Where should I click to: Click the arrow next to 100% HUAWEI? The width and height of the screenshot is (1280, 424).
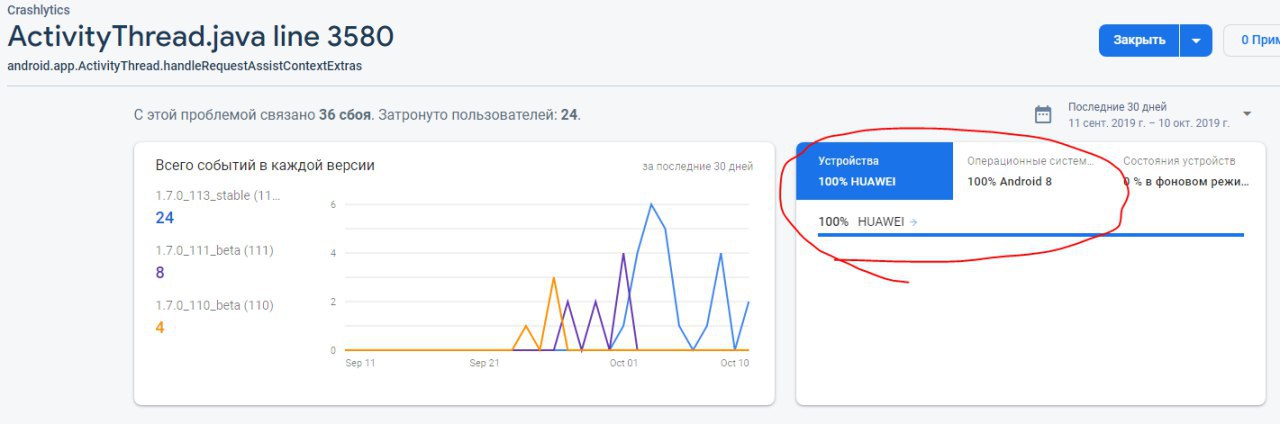[x=914, y=222]
